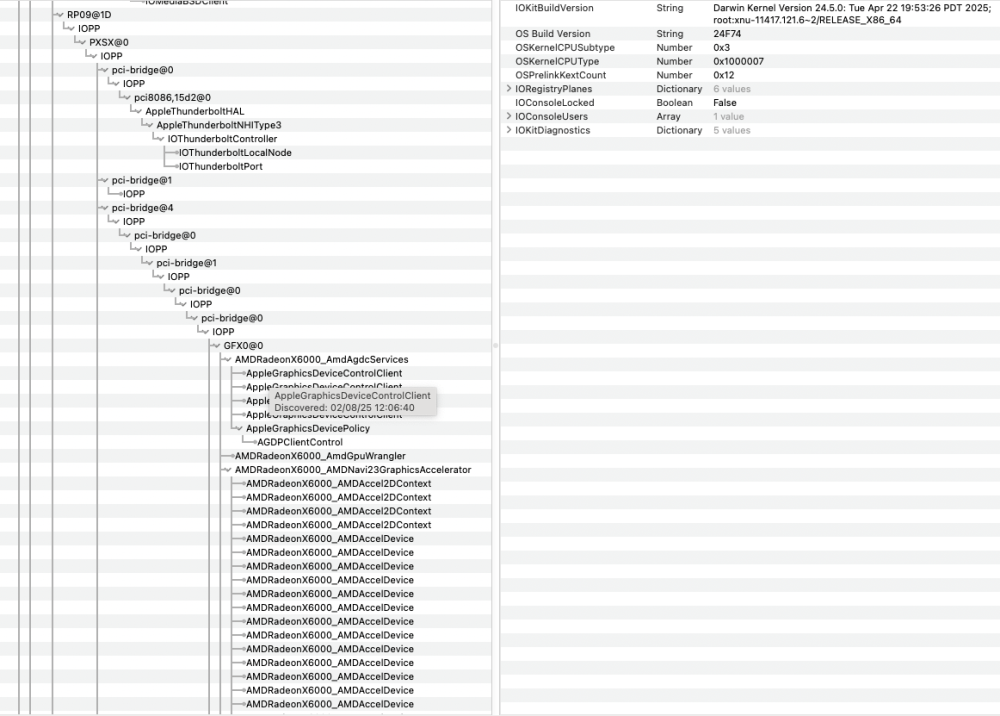
Task: Select the IOPP row directly under RP09@1D
Action: click(x=89, y=29)
